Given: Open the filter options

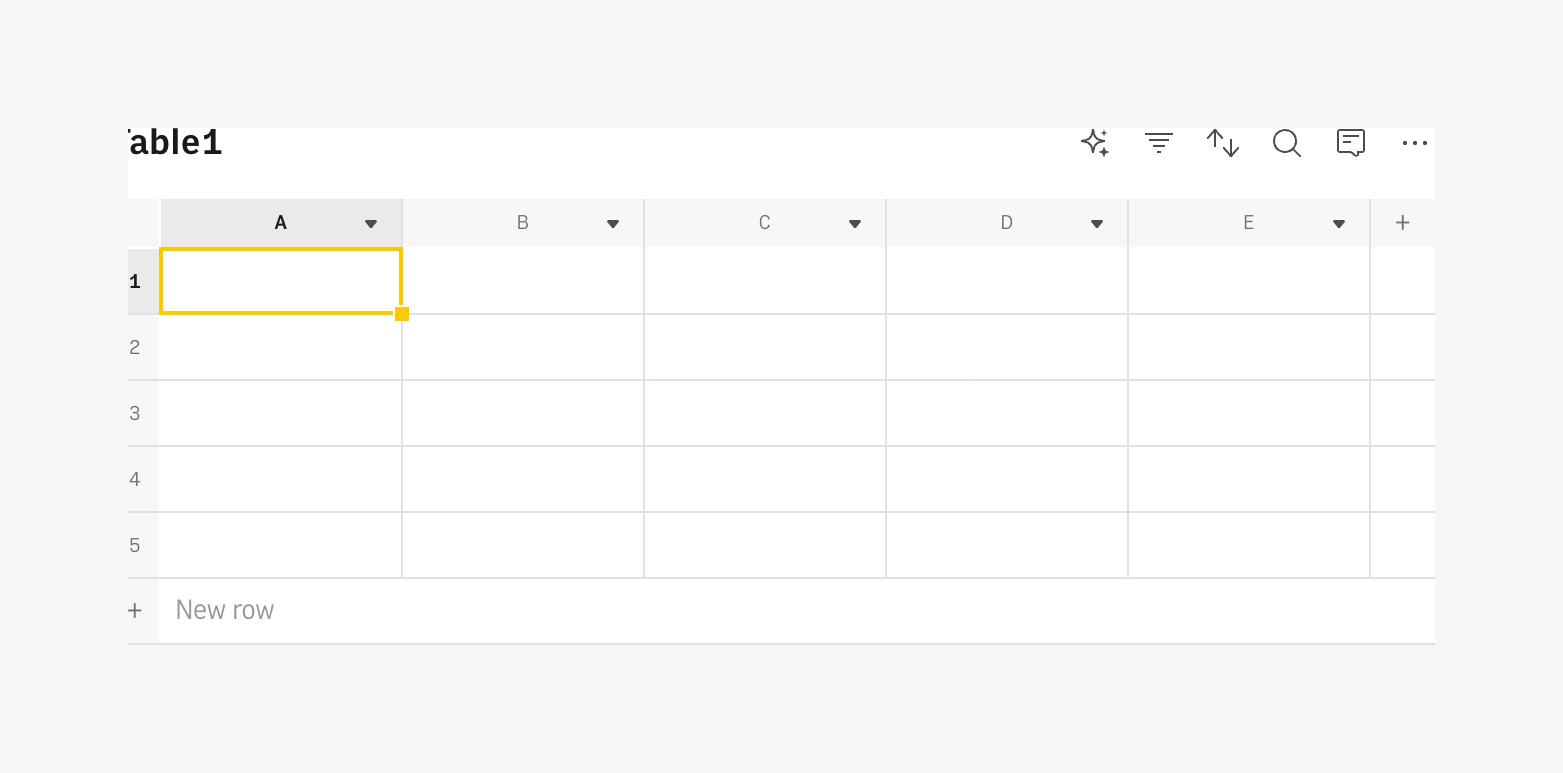Looking at the screenshot, I should click(x=1159, y=143).
